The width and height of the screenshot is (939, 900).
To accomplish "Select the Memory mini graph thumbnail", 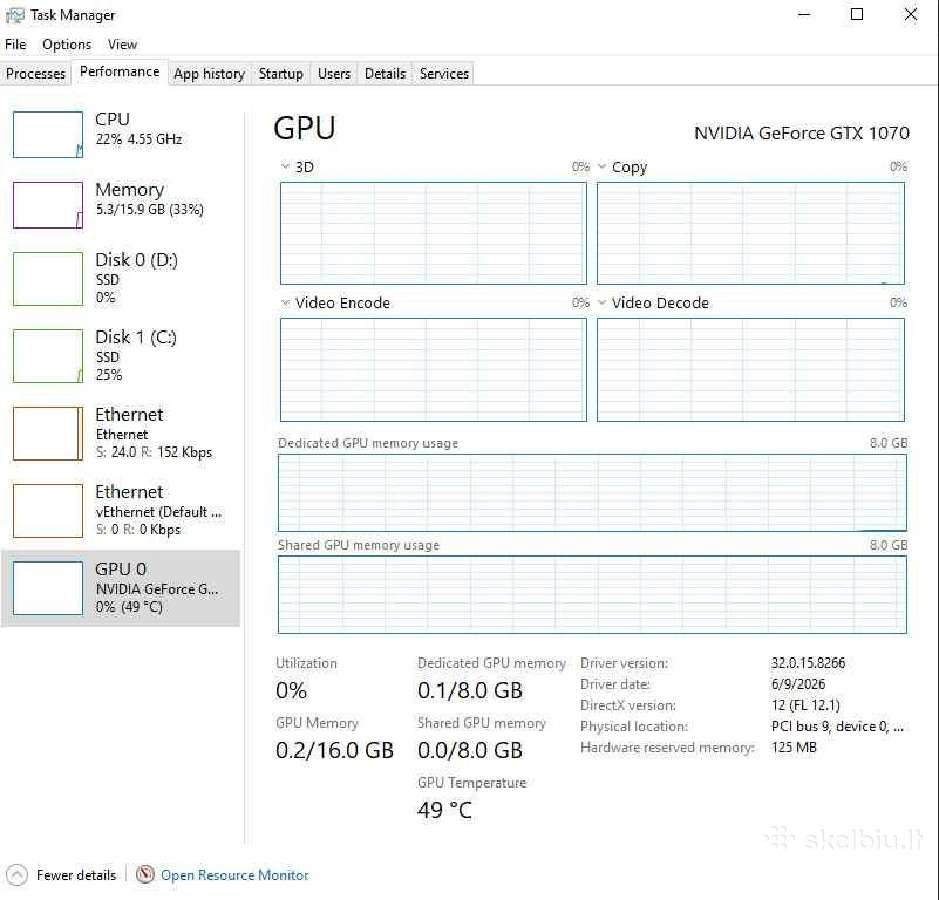I will point(48,205).
